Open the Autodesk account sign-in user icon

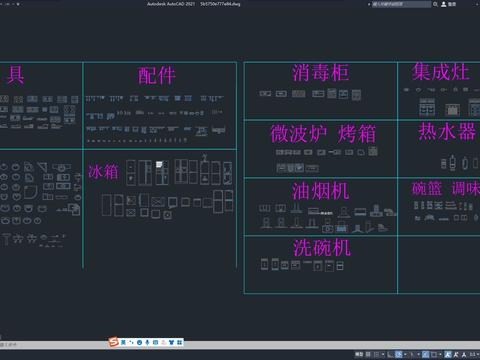click(x=444, y=4)
